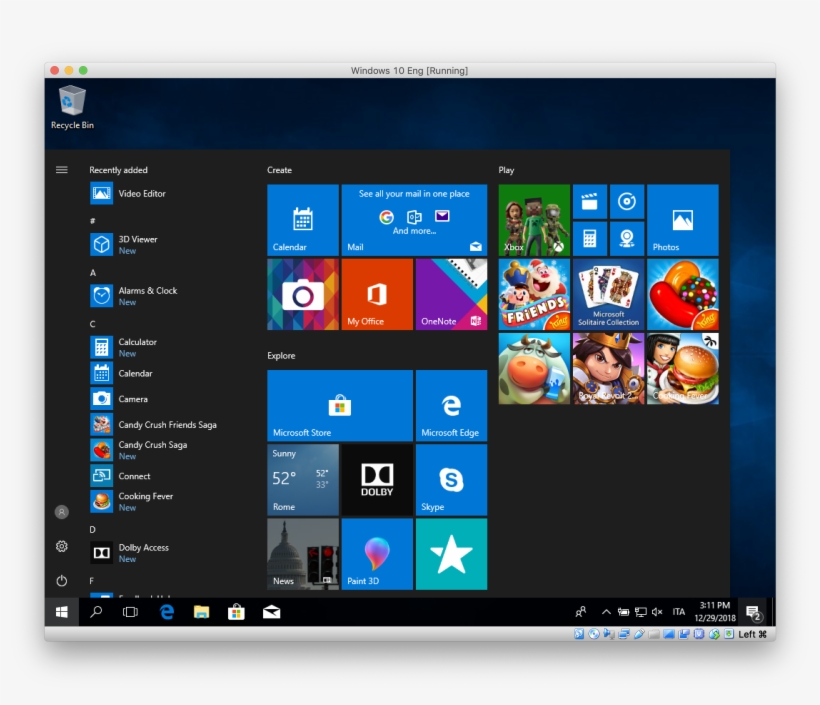820x705 pixels.
Task: Open File Explorer from the taskbar
Action: (x=199, y=611)
